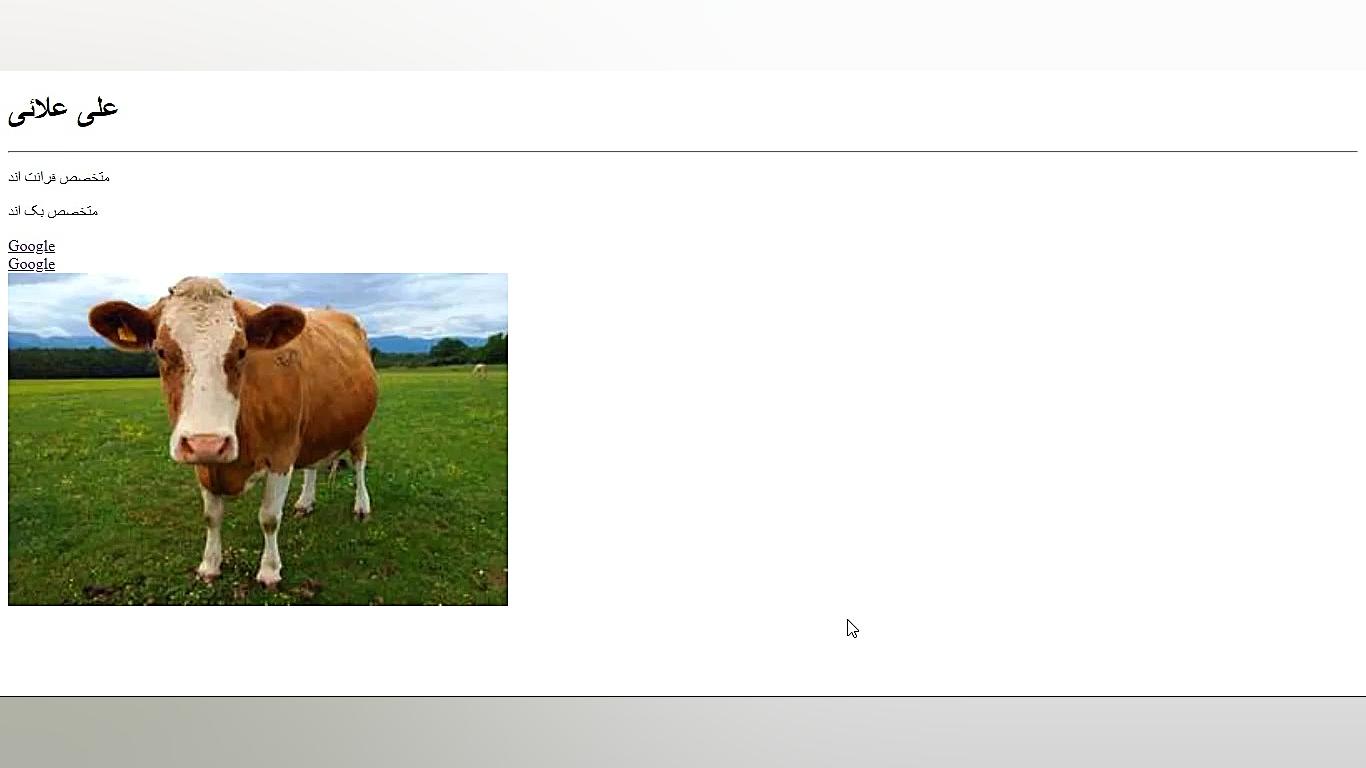Click the small distant animal in field
The height and width of the screenshot is (768, 1366).
pos(480,370)
